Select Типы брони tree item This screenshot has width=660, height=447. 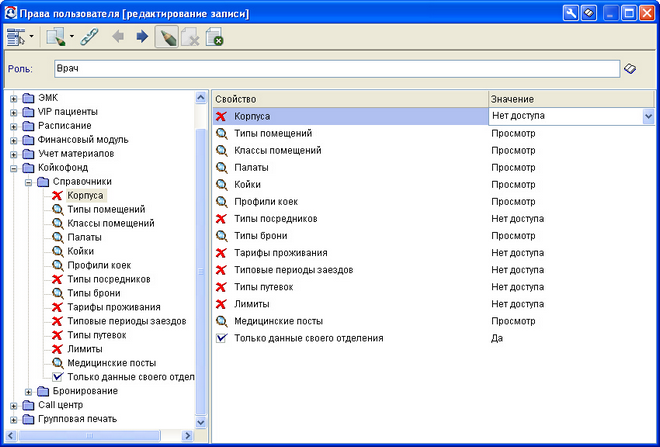pyautogui.click(x=94, y=293)
